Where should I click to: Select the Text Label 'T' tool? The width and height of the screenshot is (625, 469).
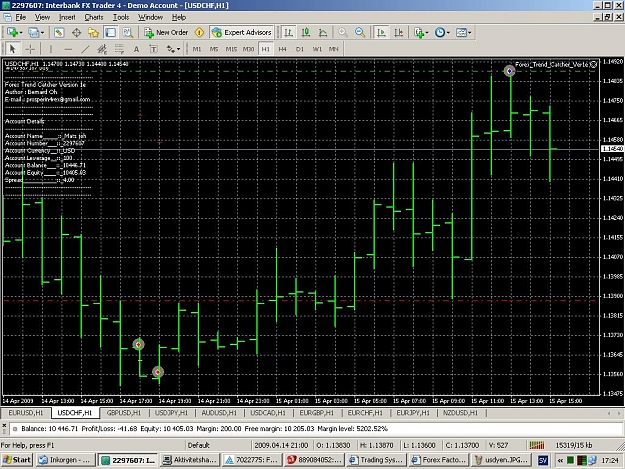(153, 49)
